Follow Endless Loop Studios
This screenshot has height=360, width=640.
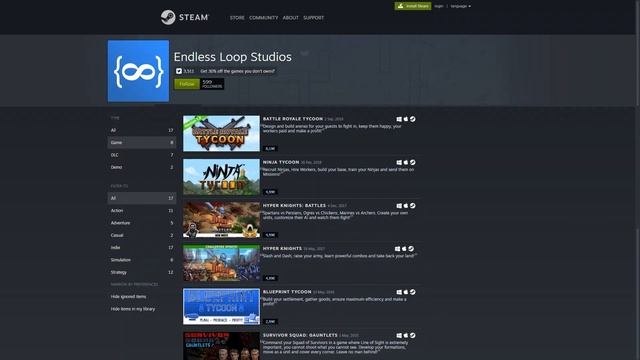(187, 84)
